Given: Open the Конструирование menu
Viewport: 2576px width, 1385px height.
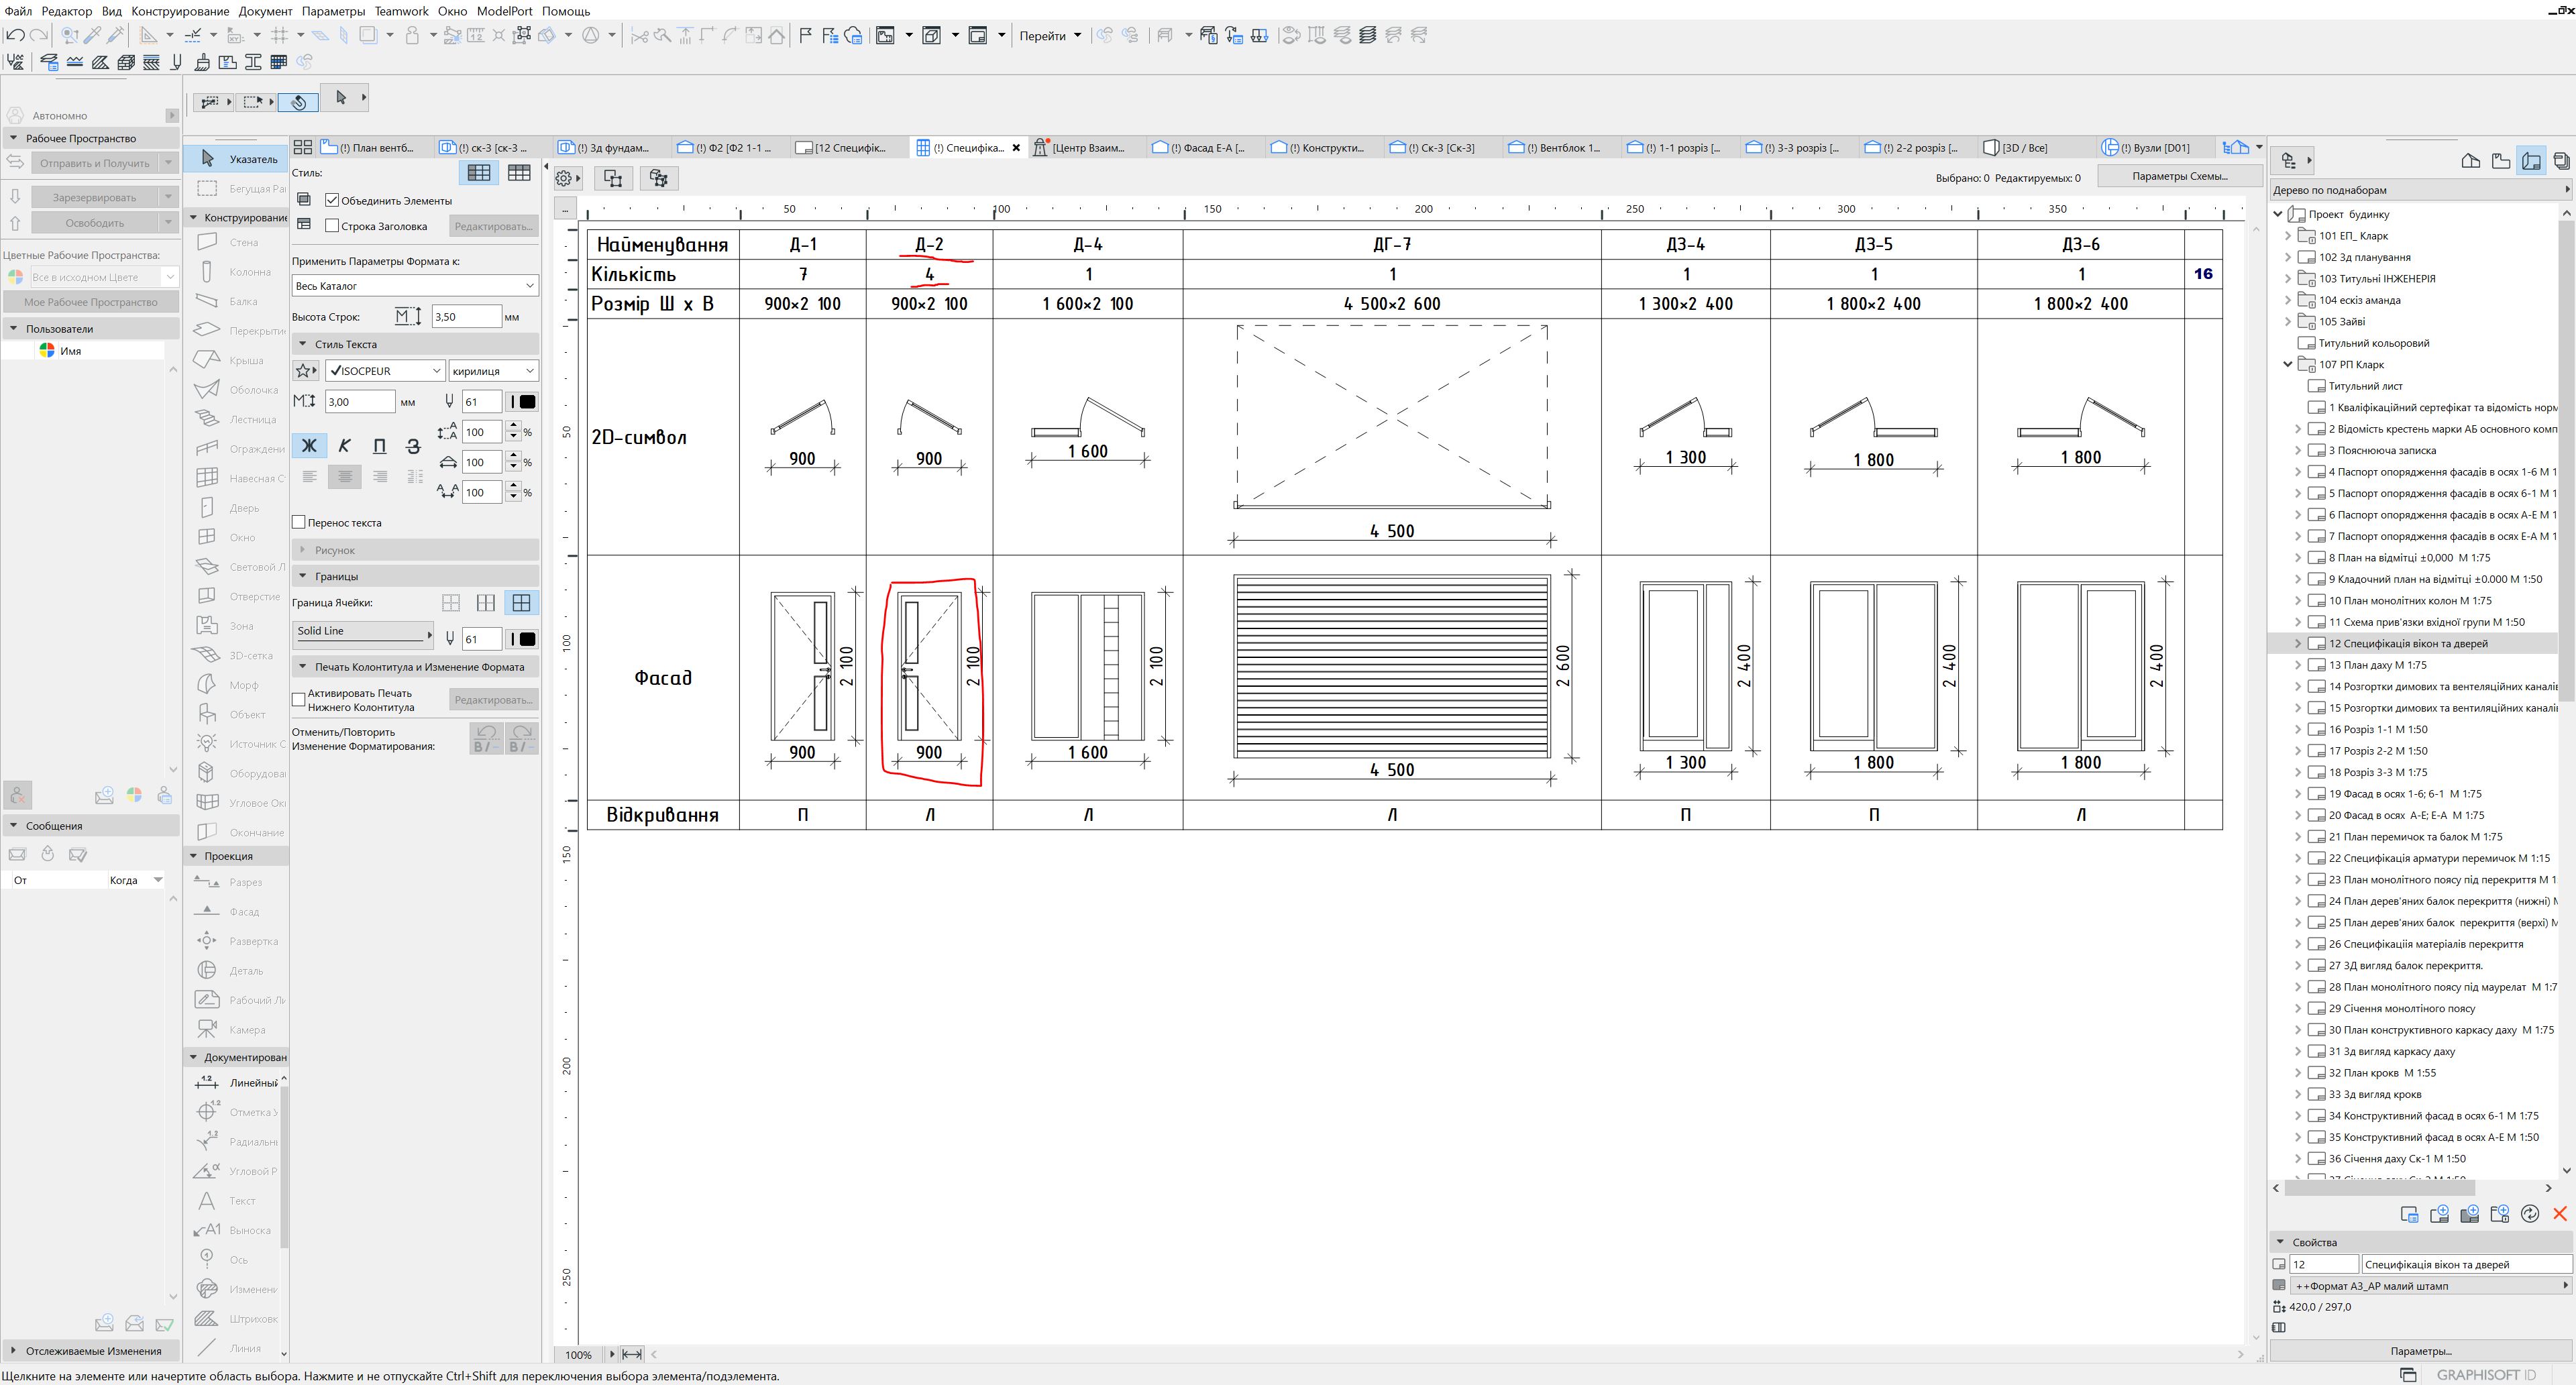Looking at the screenshot, I should coord(180,11).
